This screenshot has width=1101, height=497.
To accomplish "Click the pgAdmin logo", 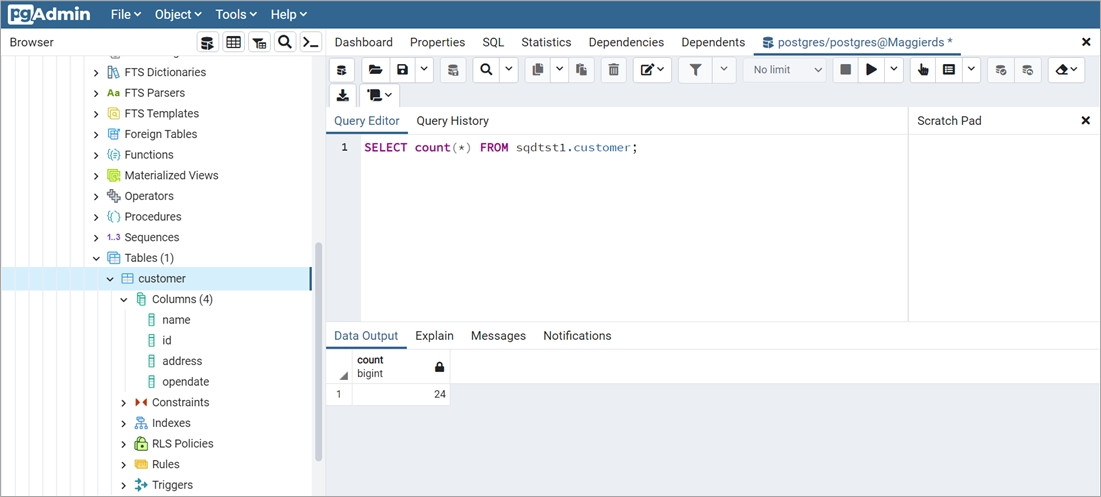I will 49,14.
